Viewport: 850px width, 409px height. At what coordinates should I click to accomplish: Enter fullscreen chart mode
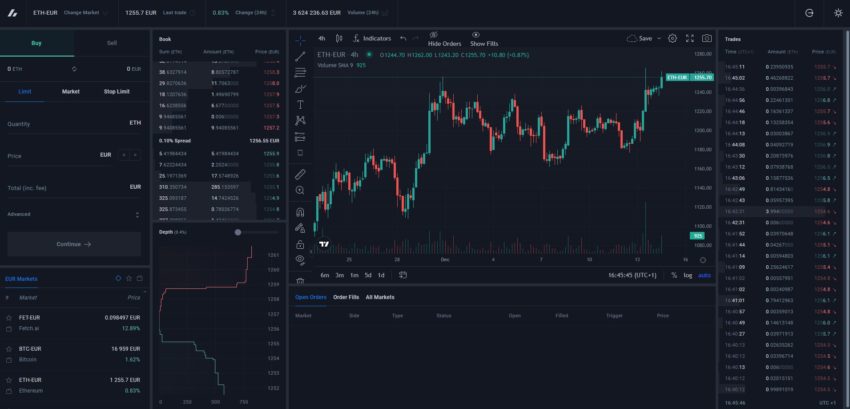690,39
